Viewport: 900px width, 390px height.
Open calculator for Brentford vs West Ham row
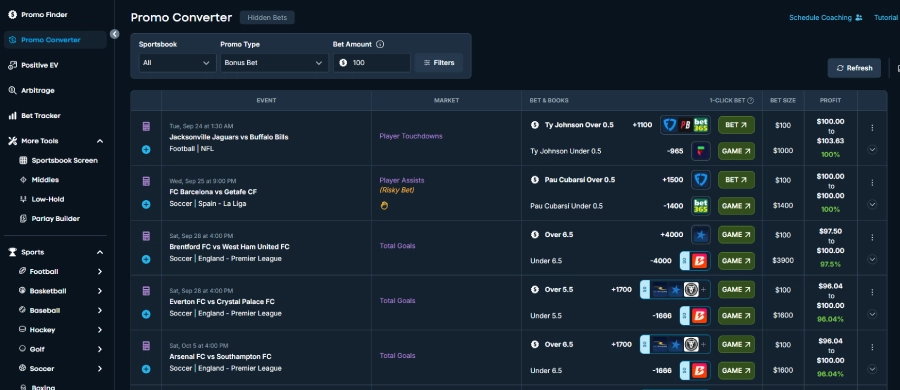click(x=146, y=236)
